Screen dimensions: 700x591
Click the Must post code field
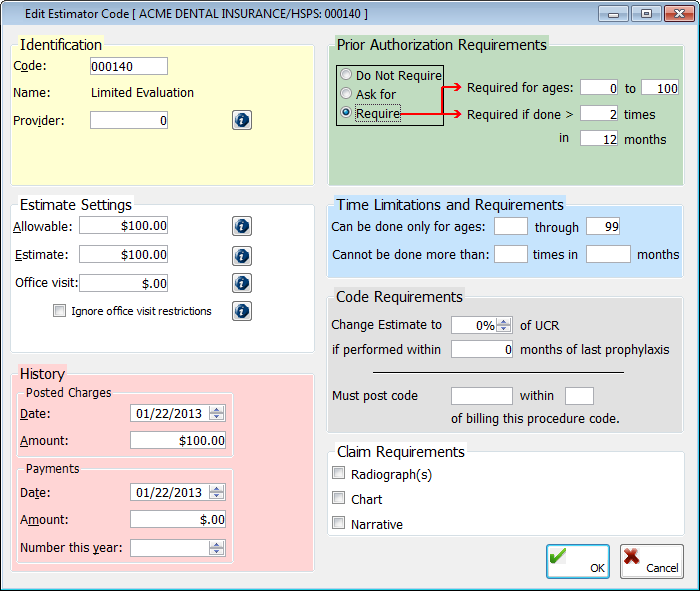(481, 396)
